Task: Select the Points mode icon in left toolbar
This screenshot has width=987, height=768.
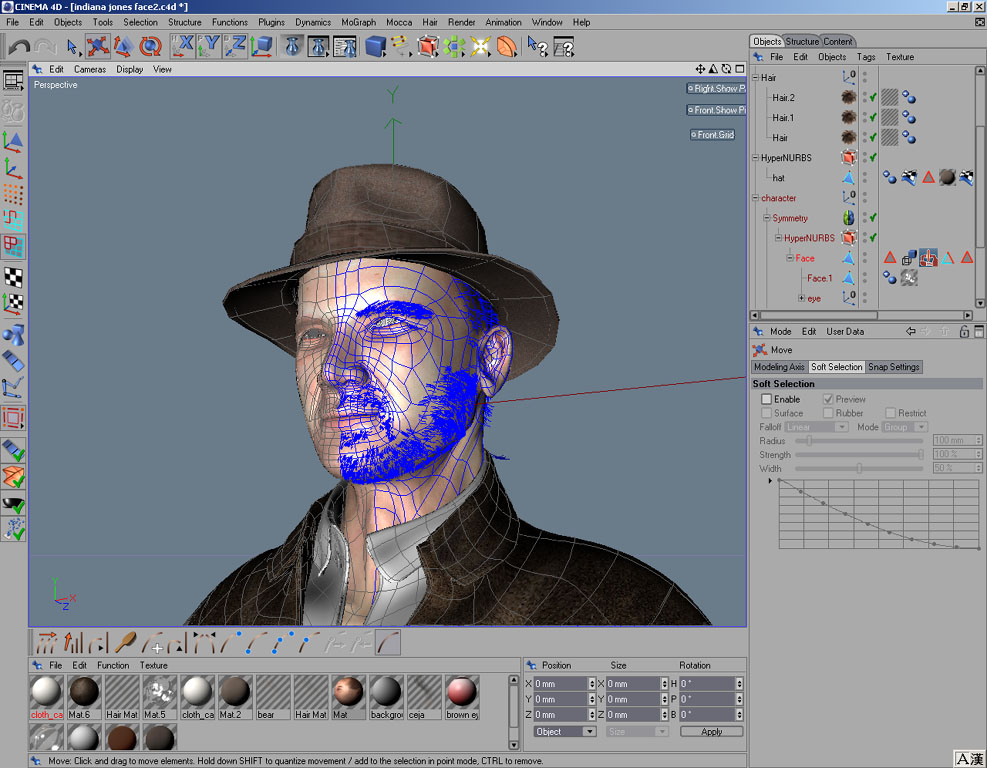Action: click(13, 194)
